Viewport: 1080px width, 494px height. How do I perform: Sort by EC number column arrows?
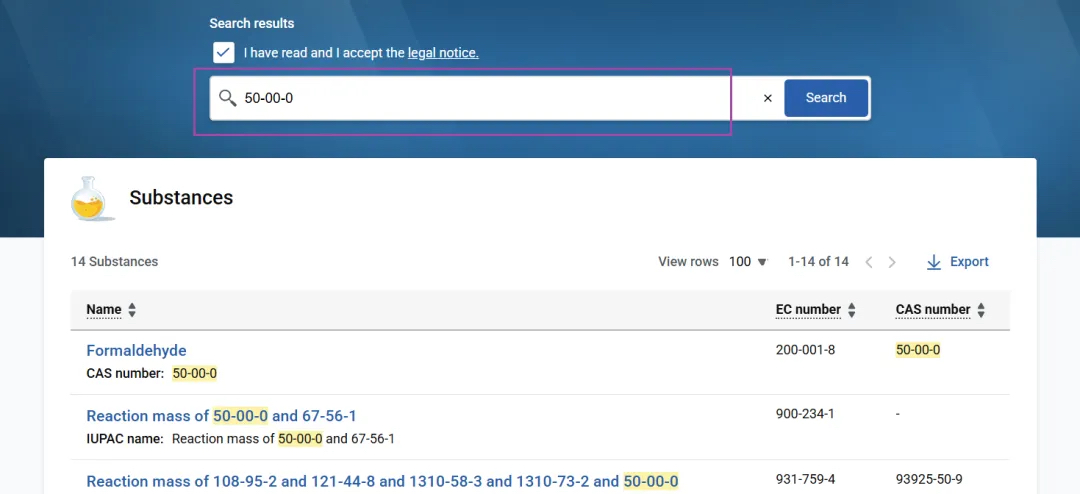(851, 310)
